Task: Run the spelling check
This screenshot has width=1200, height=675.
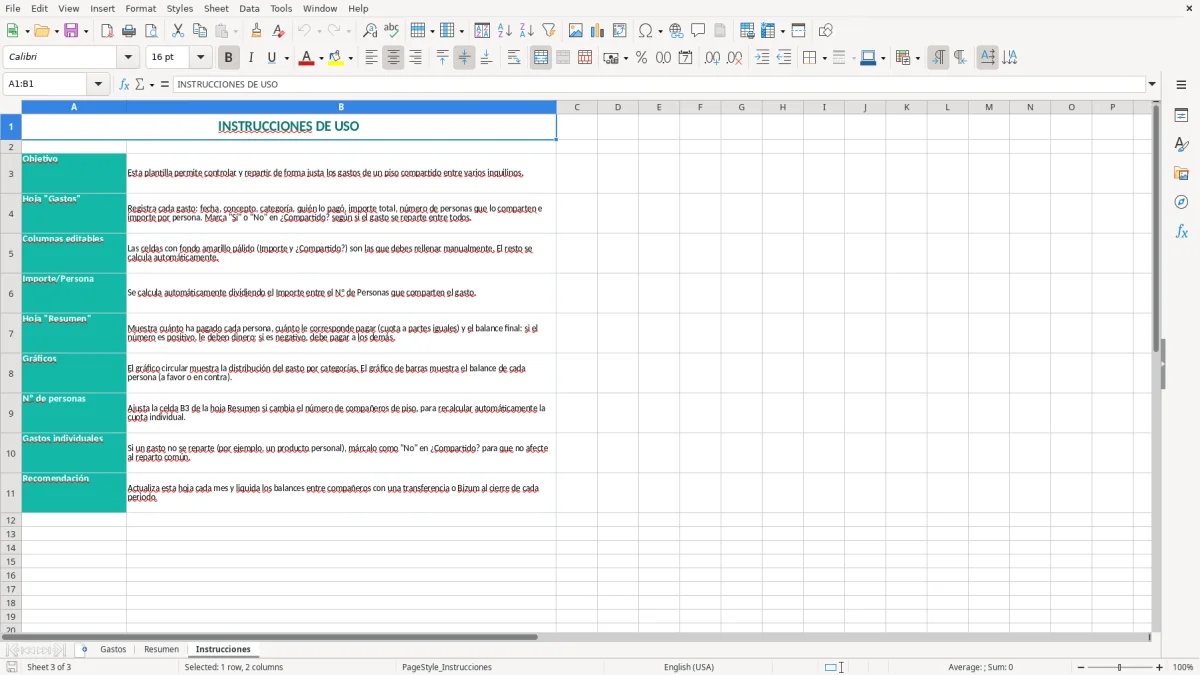Action: (392, 31)
